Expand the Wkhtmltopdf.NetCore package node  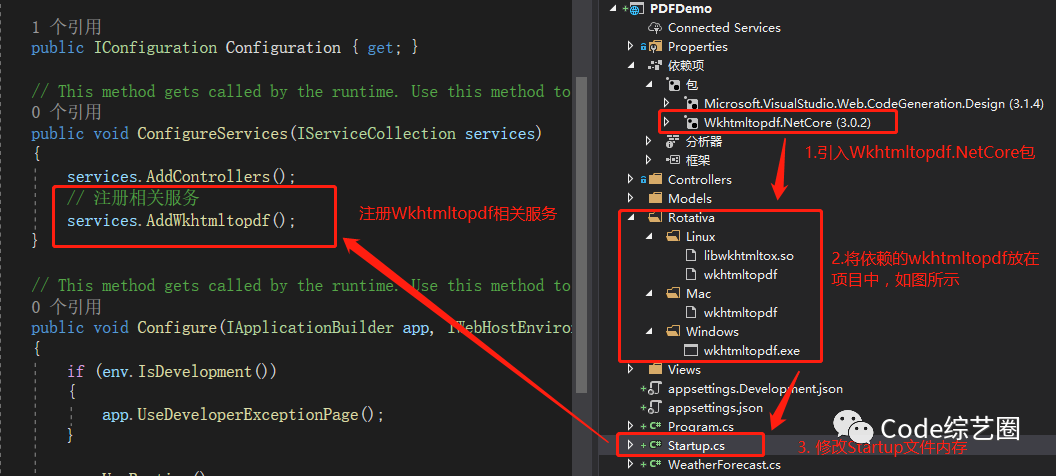[667, 123]
